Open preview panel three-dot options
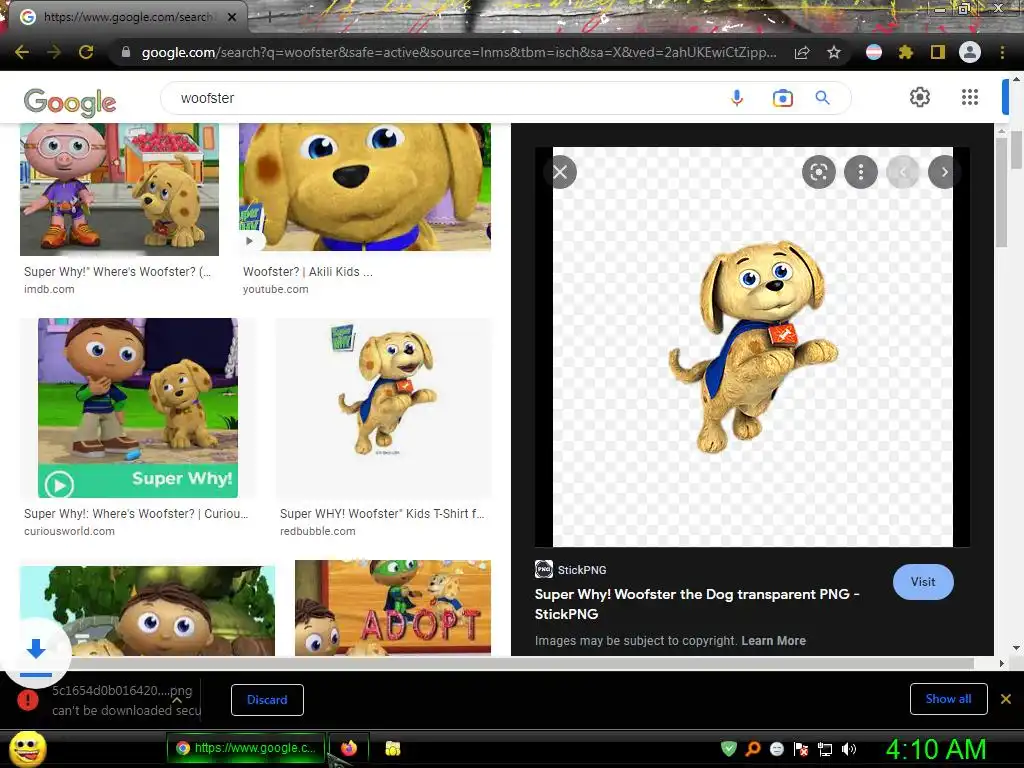The height and width of the screenshot is (768, 1024). 861,172
